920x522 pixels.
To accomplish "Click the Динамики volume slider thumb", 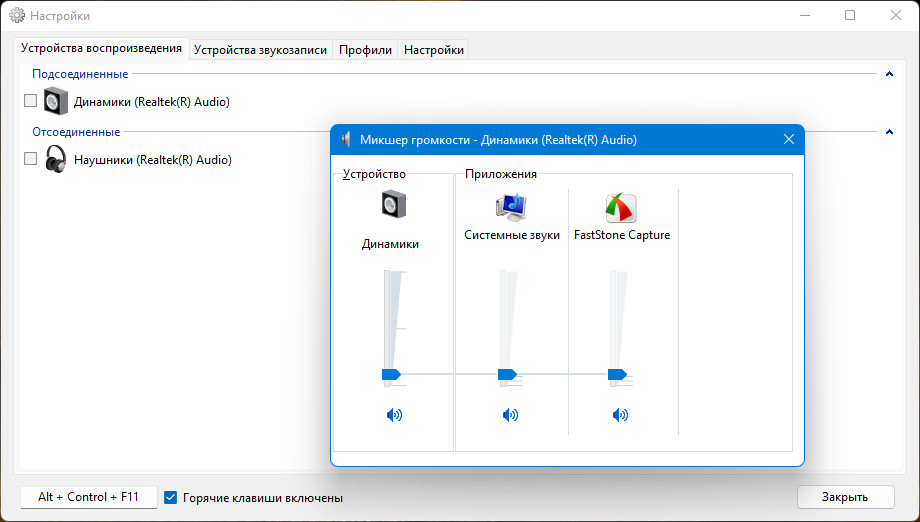I will click(x=391, y=374).
